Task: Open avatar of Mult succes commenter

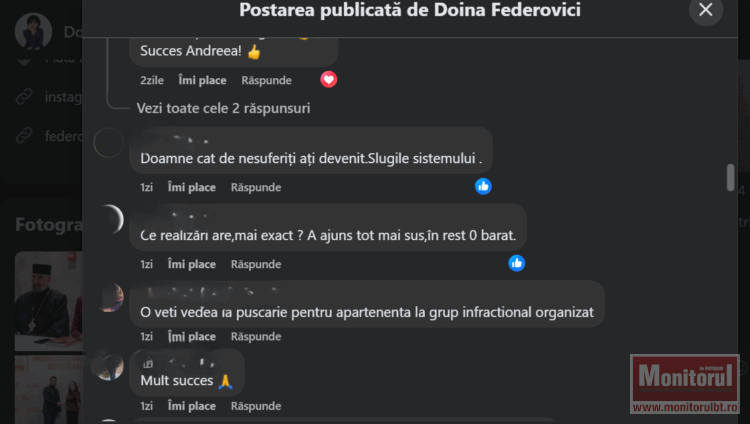Action: 108,366
